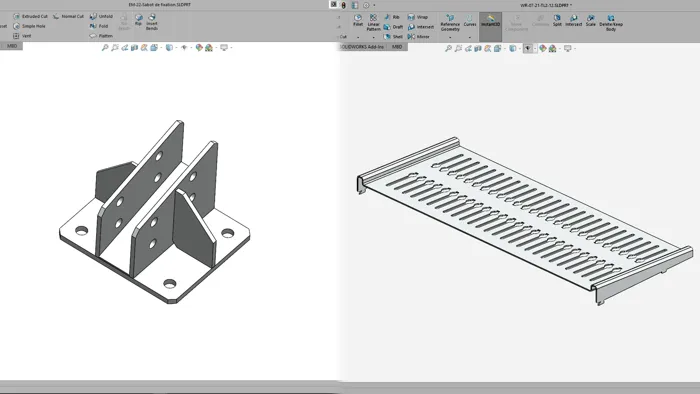Switch to the SOLIDWORKS Add-Ins tab

tap(362, 47)
